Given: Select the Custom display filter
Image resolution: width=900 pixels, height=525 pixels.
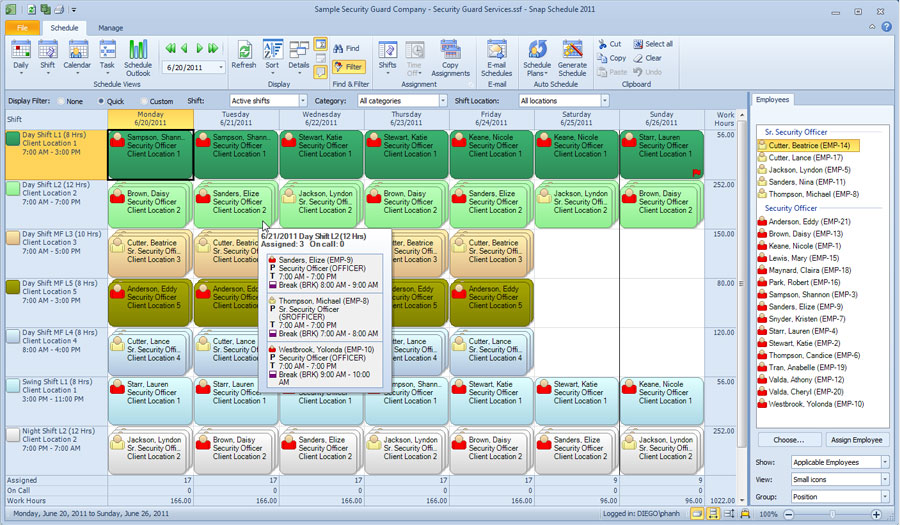Looking at the screenshot, I should point(157,101).
